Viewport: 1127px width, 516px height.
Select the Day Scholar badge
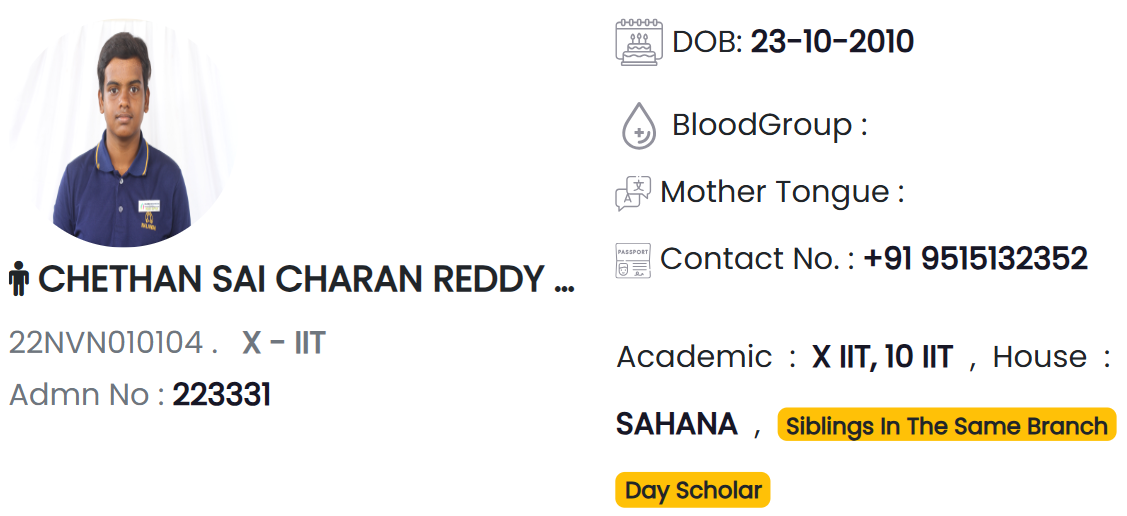[693, 490]
